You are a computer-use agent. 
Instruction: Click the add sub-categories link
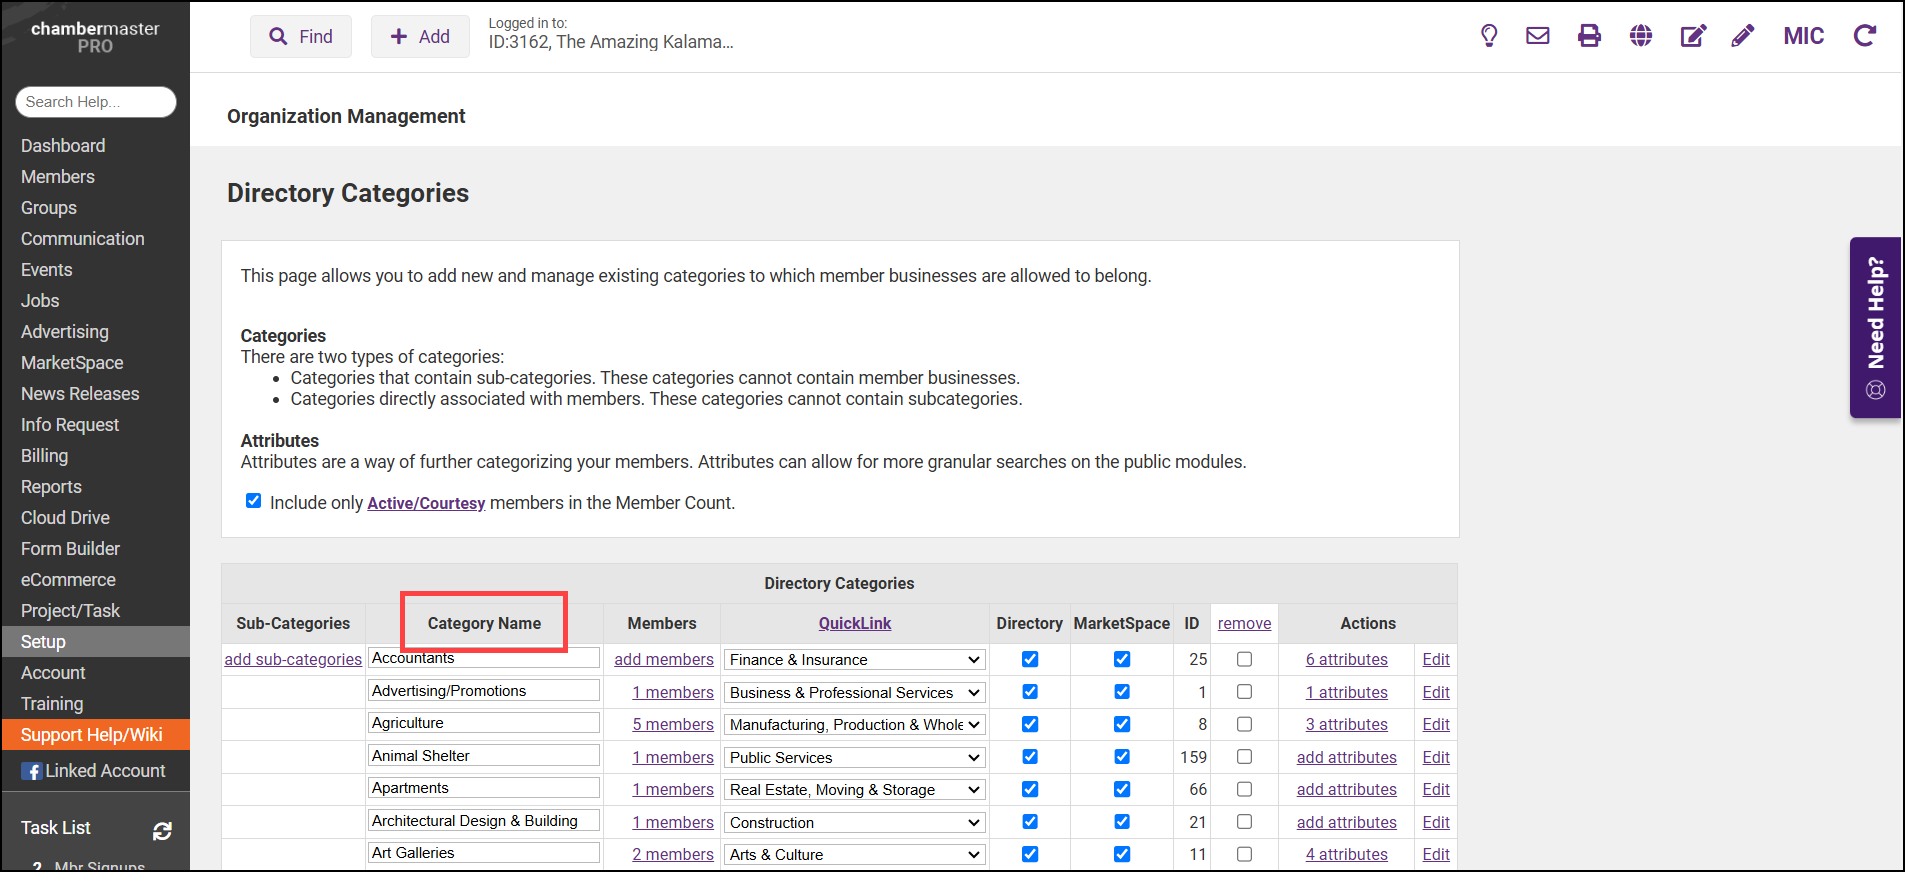click(293, 659)
